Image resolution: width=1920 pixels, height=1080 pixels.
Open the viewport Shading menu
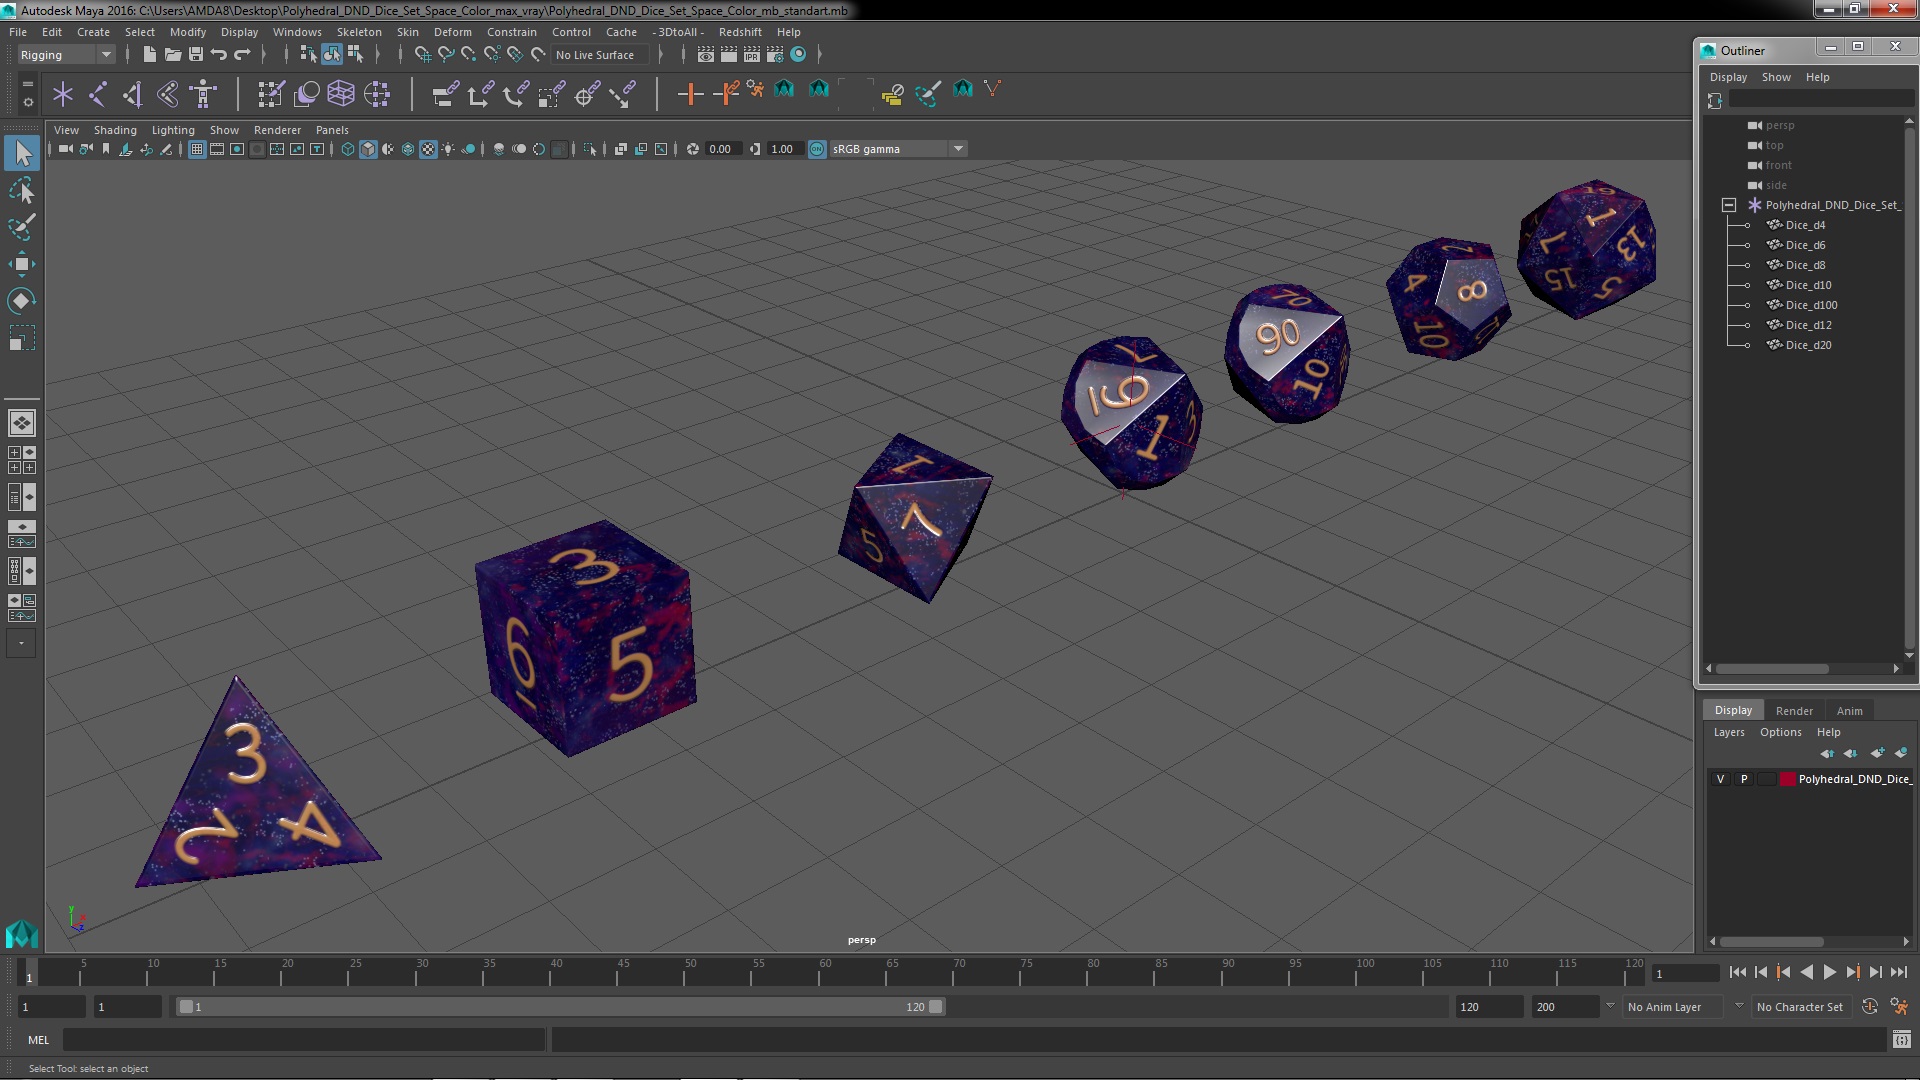115,130
